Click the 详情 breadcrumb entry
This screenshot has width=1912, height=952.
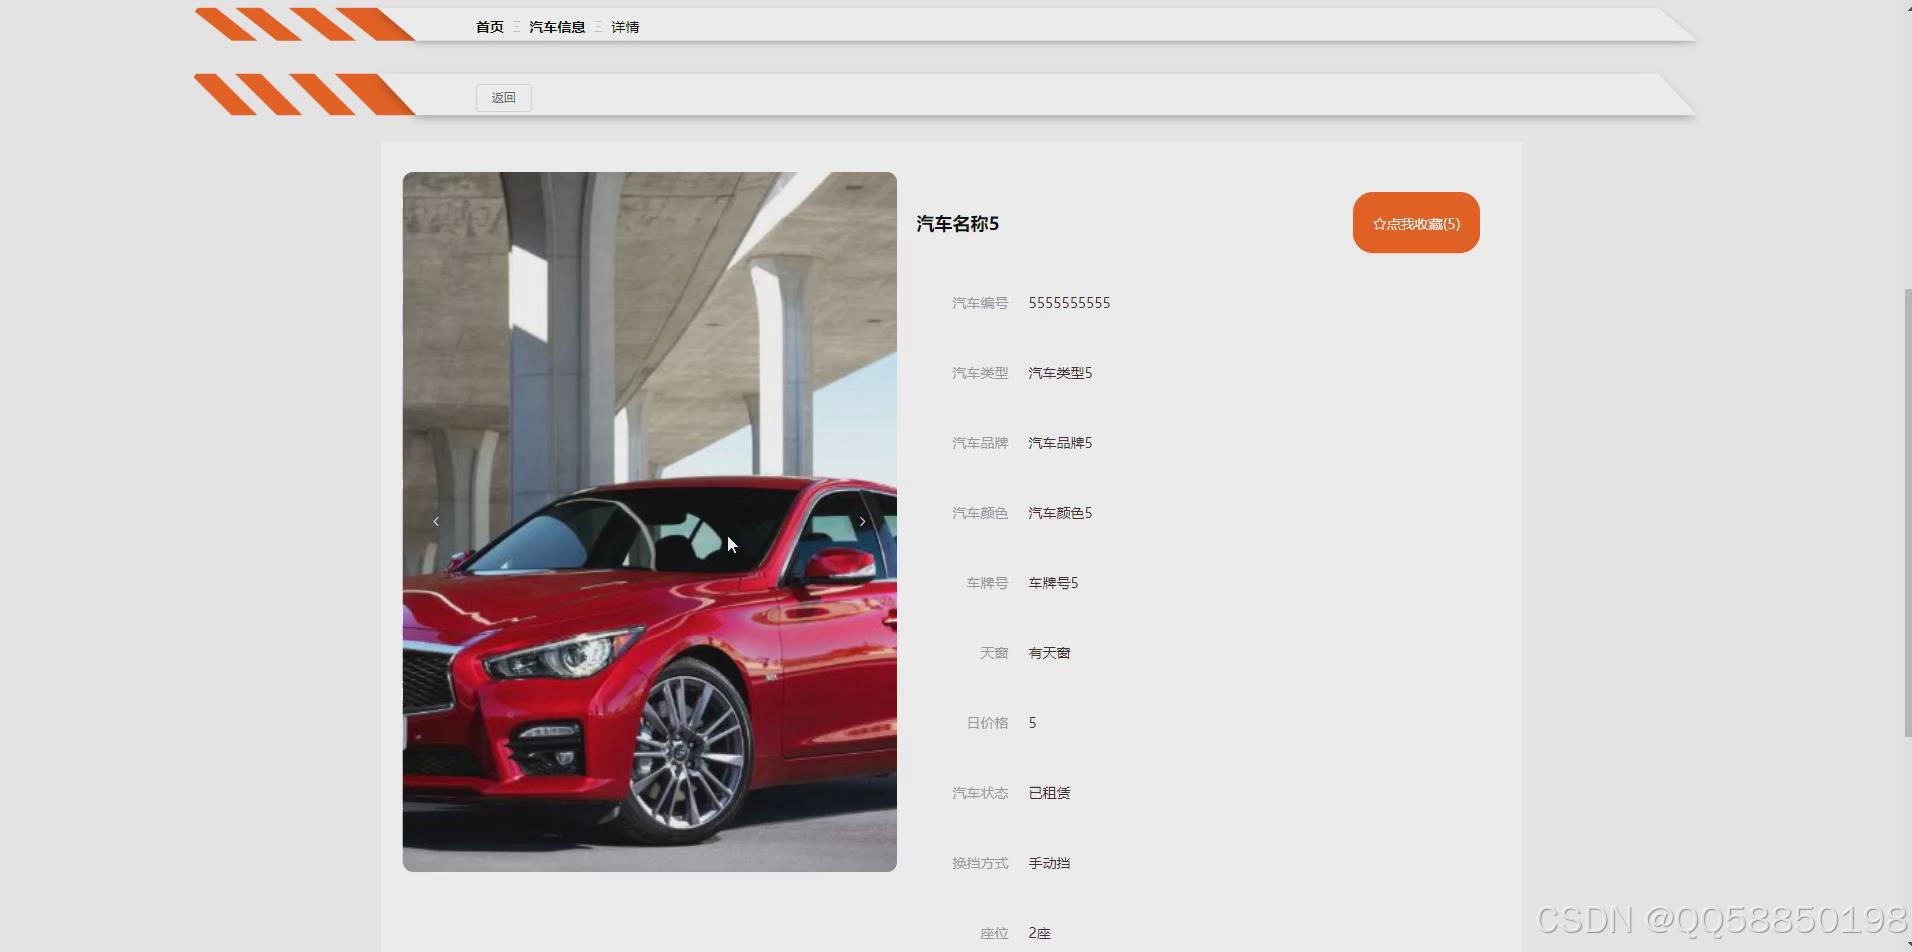625,27
